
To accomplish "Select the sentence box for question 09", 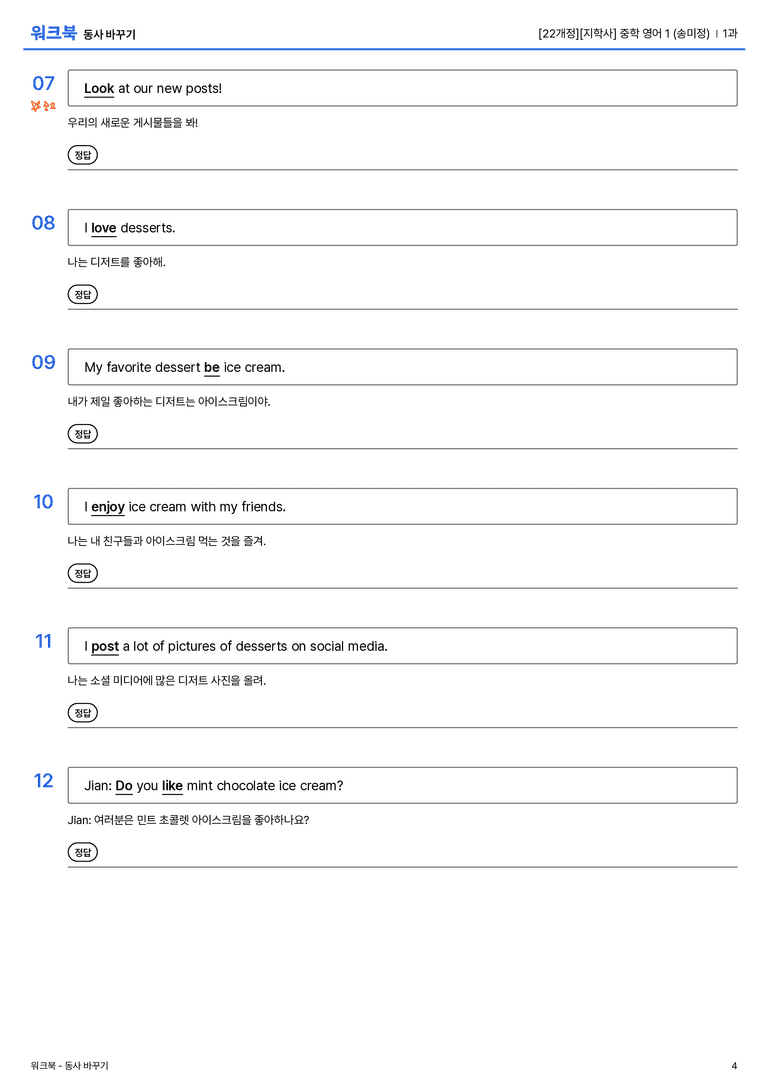I will point(403,367).
